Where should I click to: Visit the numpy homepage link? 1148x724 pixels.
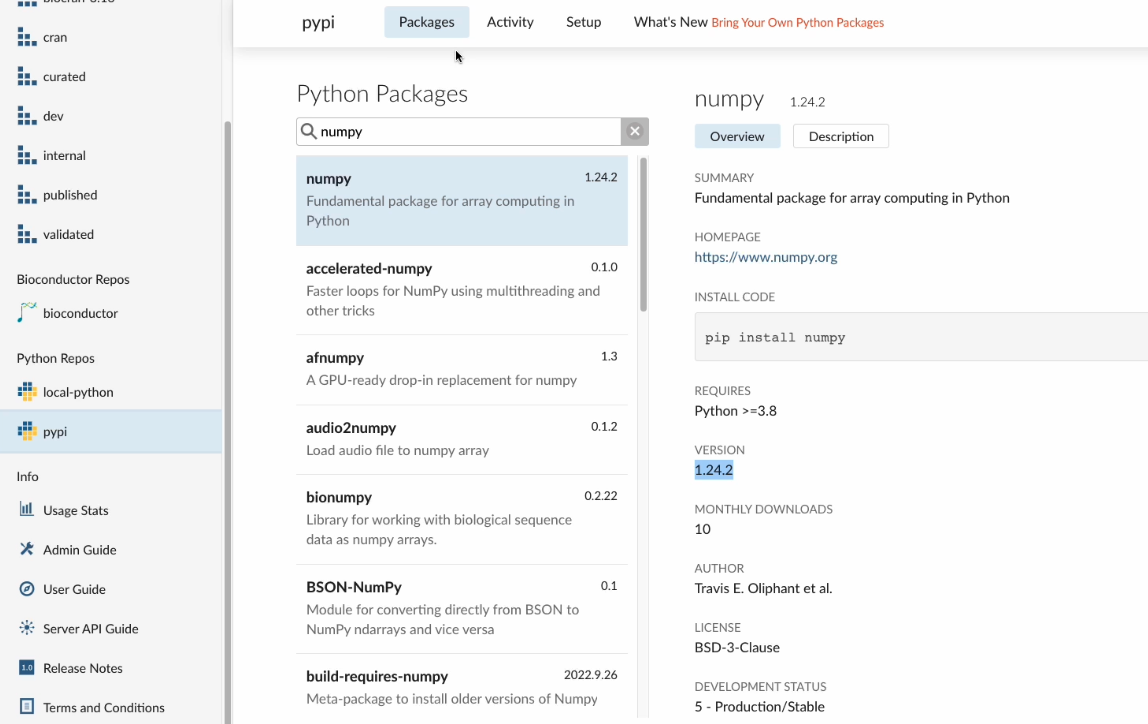tap(765, 256)
